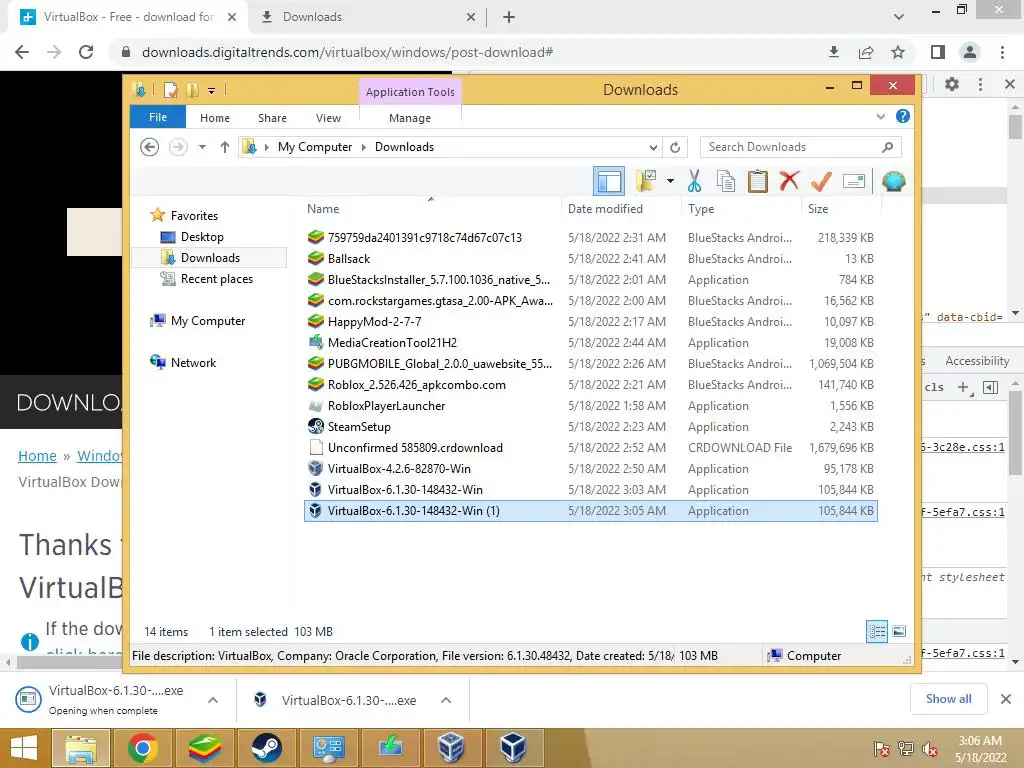Toggle the navigation pane layout button
The width and height of the screenshot is (1024, 768).
[x=609, y=181]
